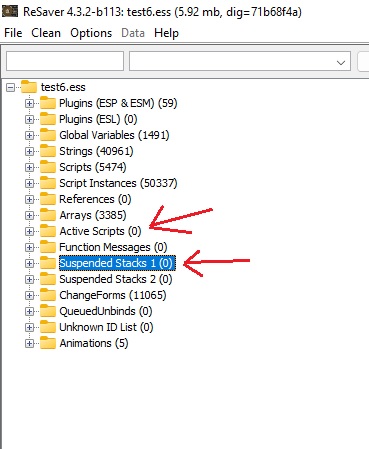
Task: Click the References folder icon
Action: click(48, 199)
